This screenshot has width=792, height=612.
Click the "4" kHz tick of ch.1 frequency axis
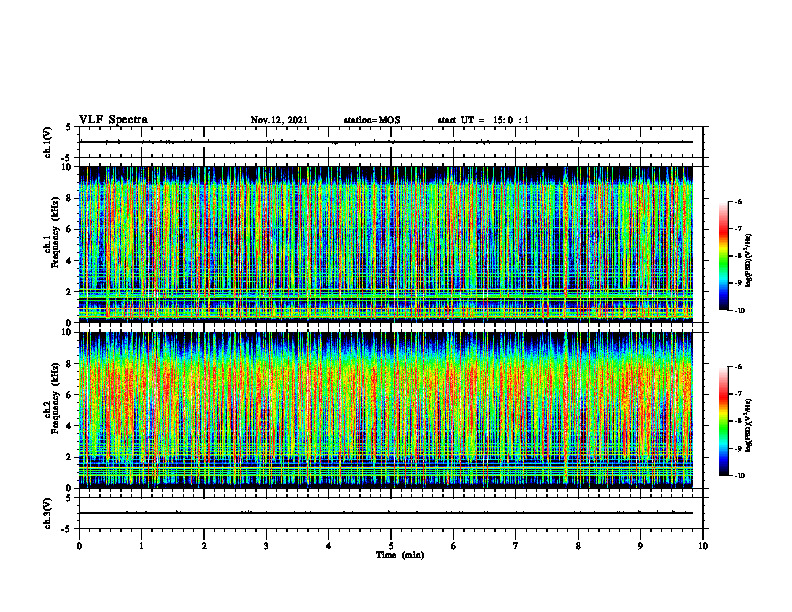[x=70, y=261]
